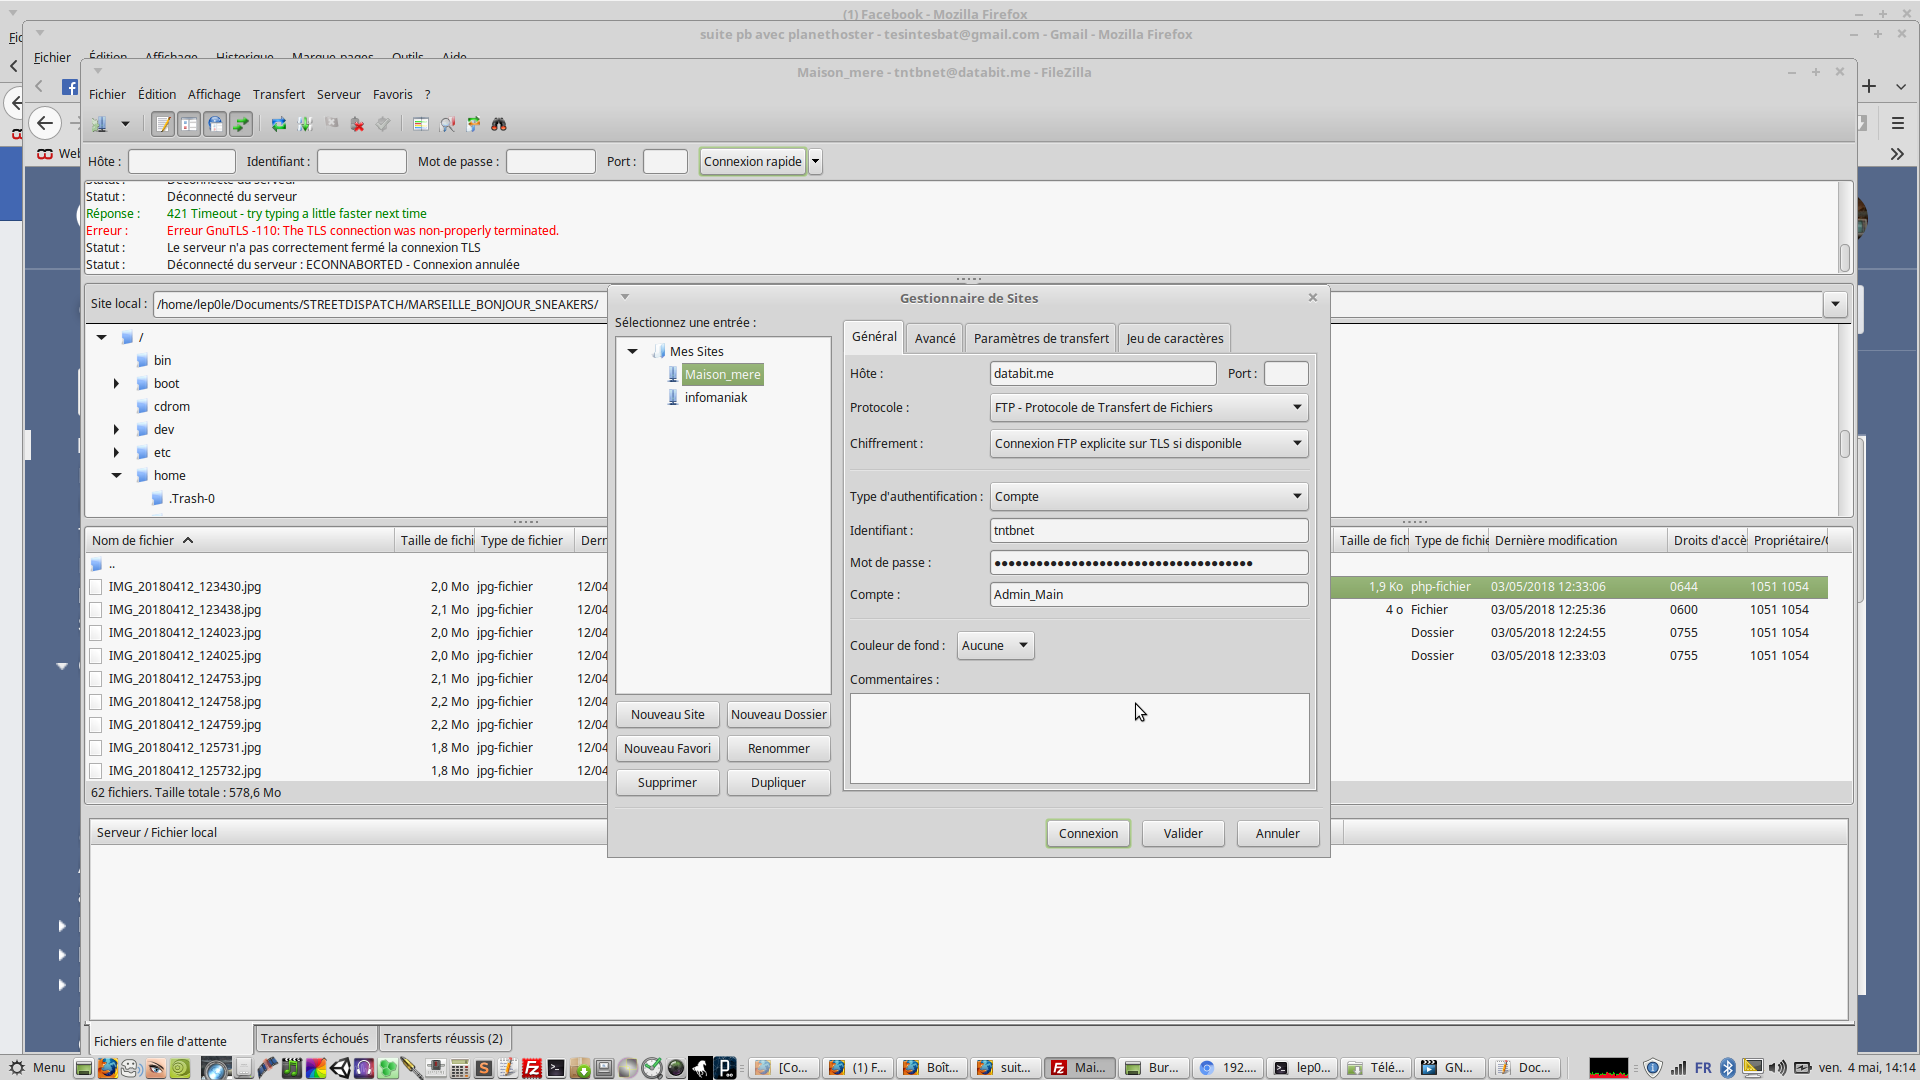Click the Nouveau Site button

click(x=667, y=714)
